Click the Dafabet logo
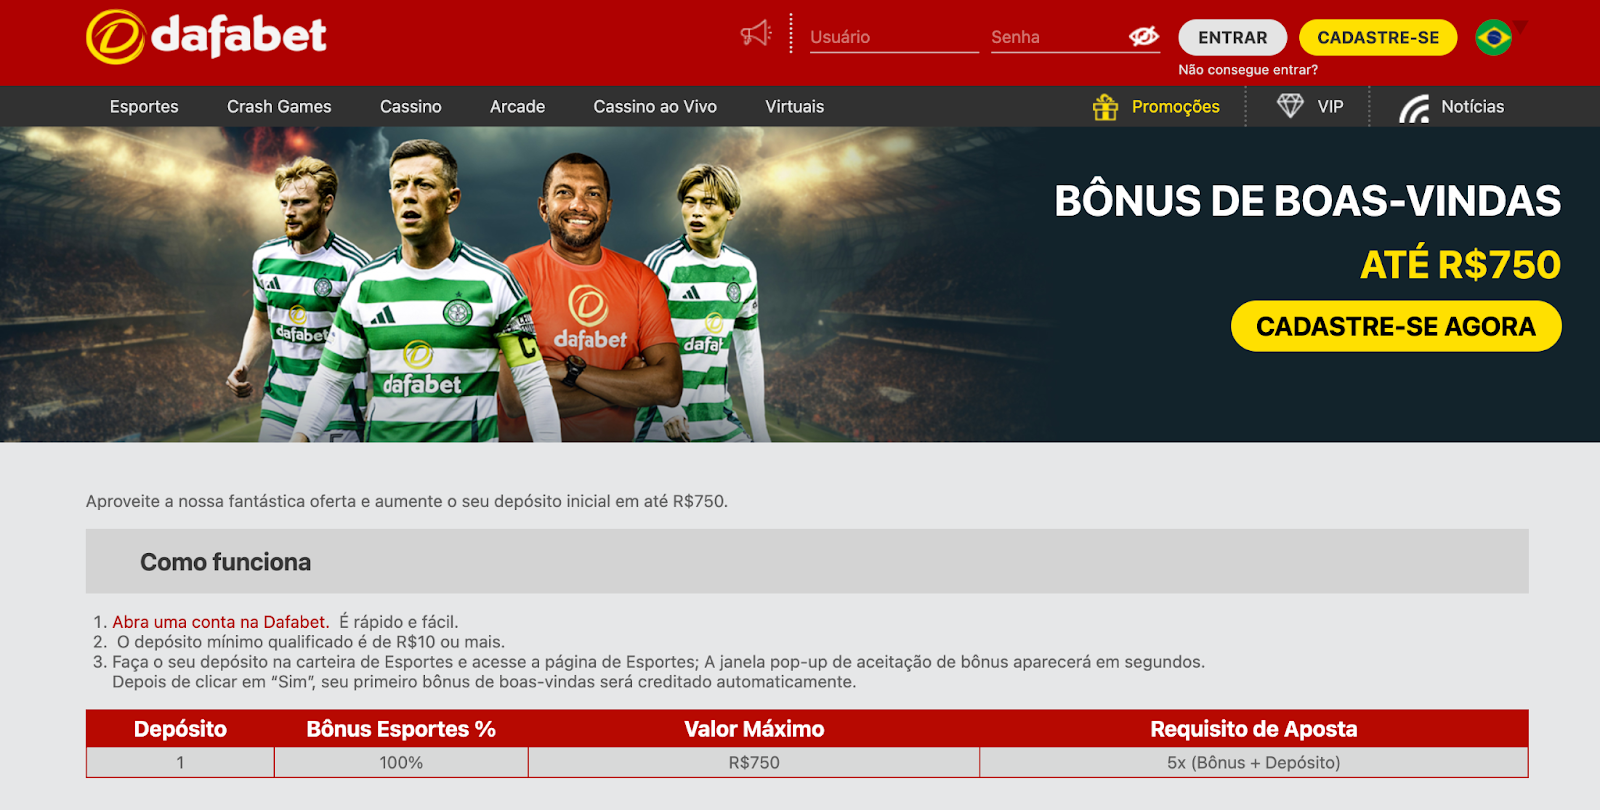Viewport: 1600px width, 810px height. tap(206, 37)
